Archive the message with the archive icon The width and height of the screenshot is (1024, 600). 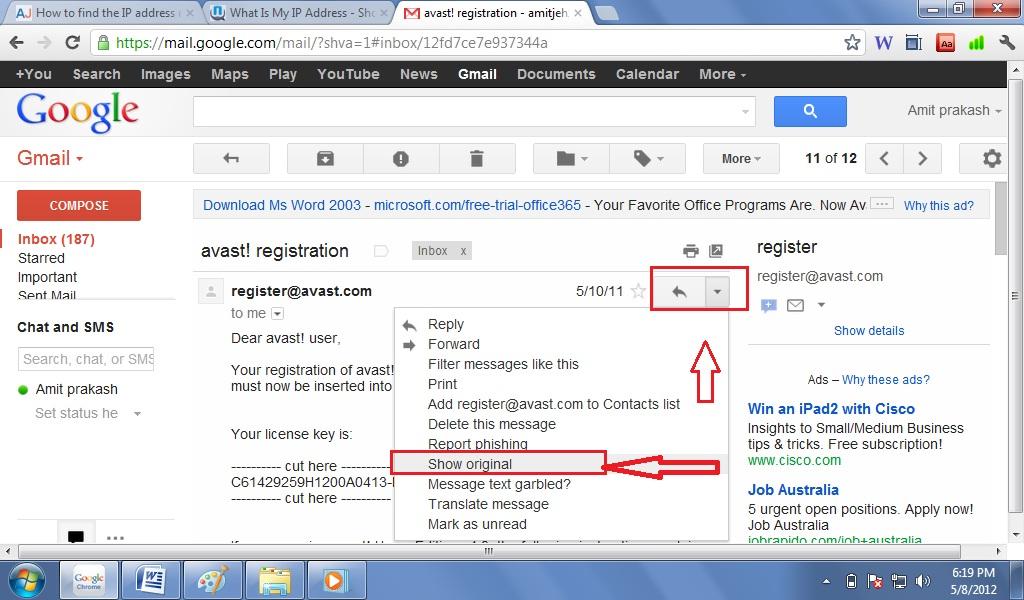click(x=325, y=158)
